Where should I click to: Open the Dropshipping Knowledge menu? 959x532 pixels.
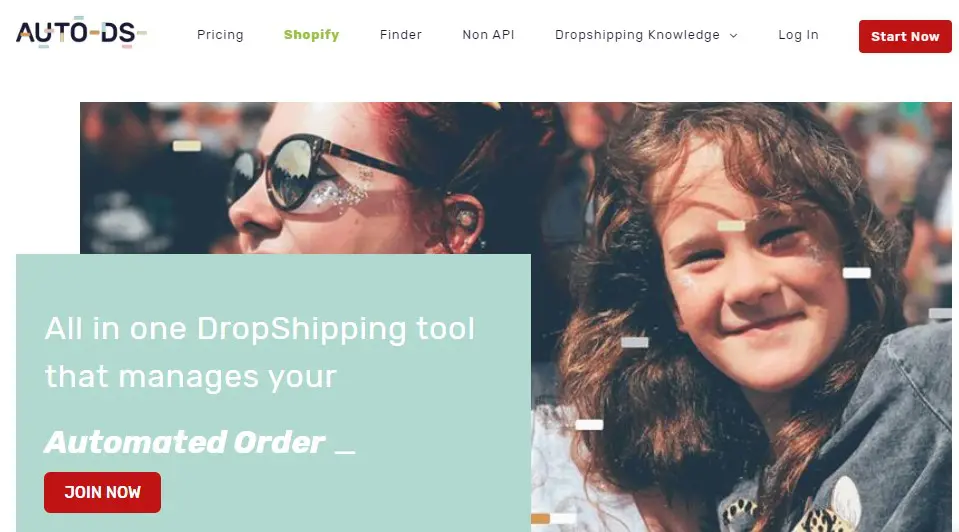click(637, 35)
